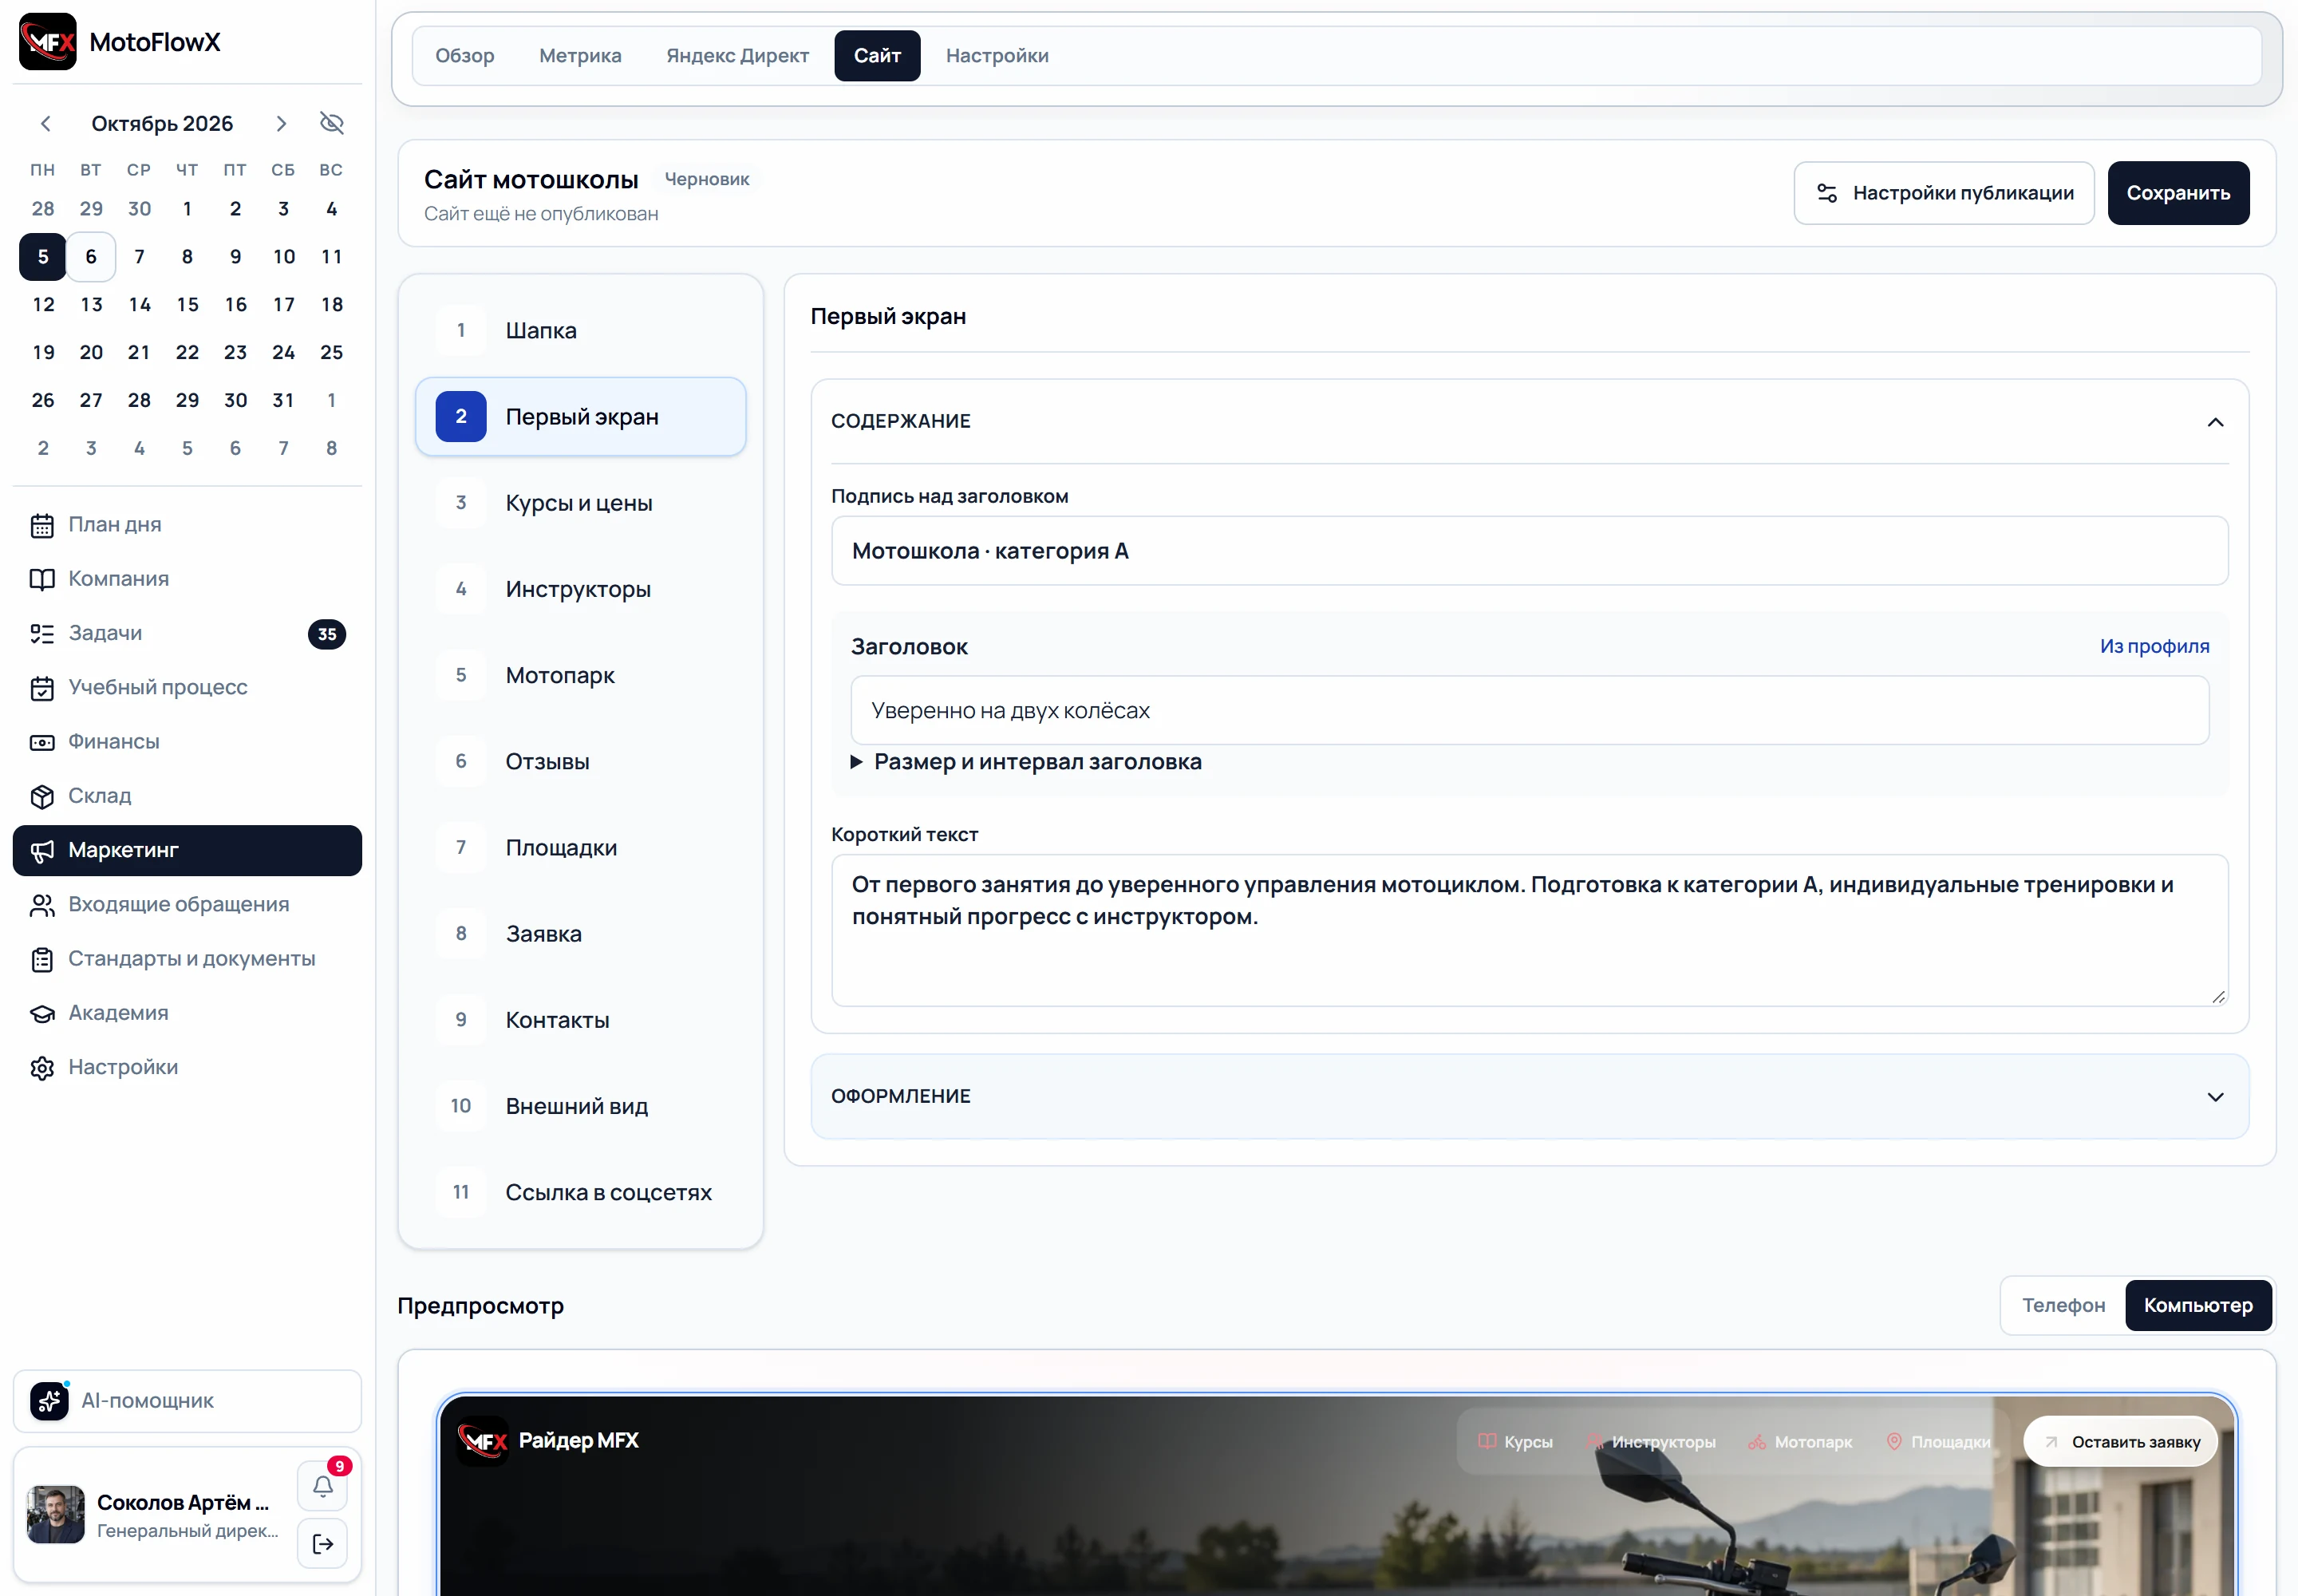Viewport: 2298px width, 1596px height.
Task: Click the Заголовок input field
Action: point(1529,710)
